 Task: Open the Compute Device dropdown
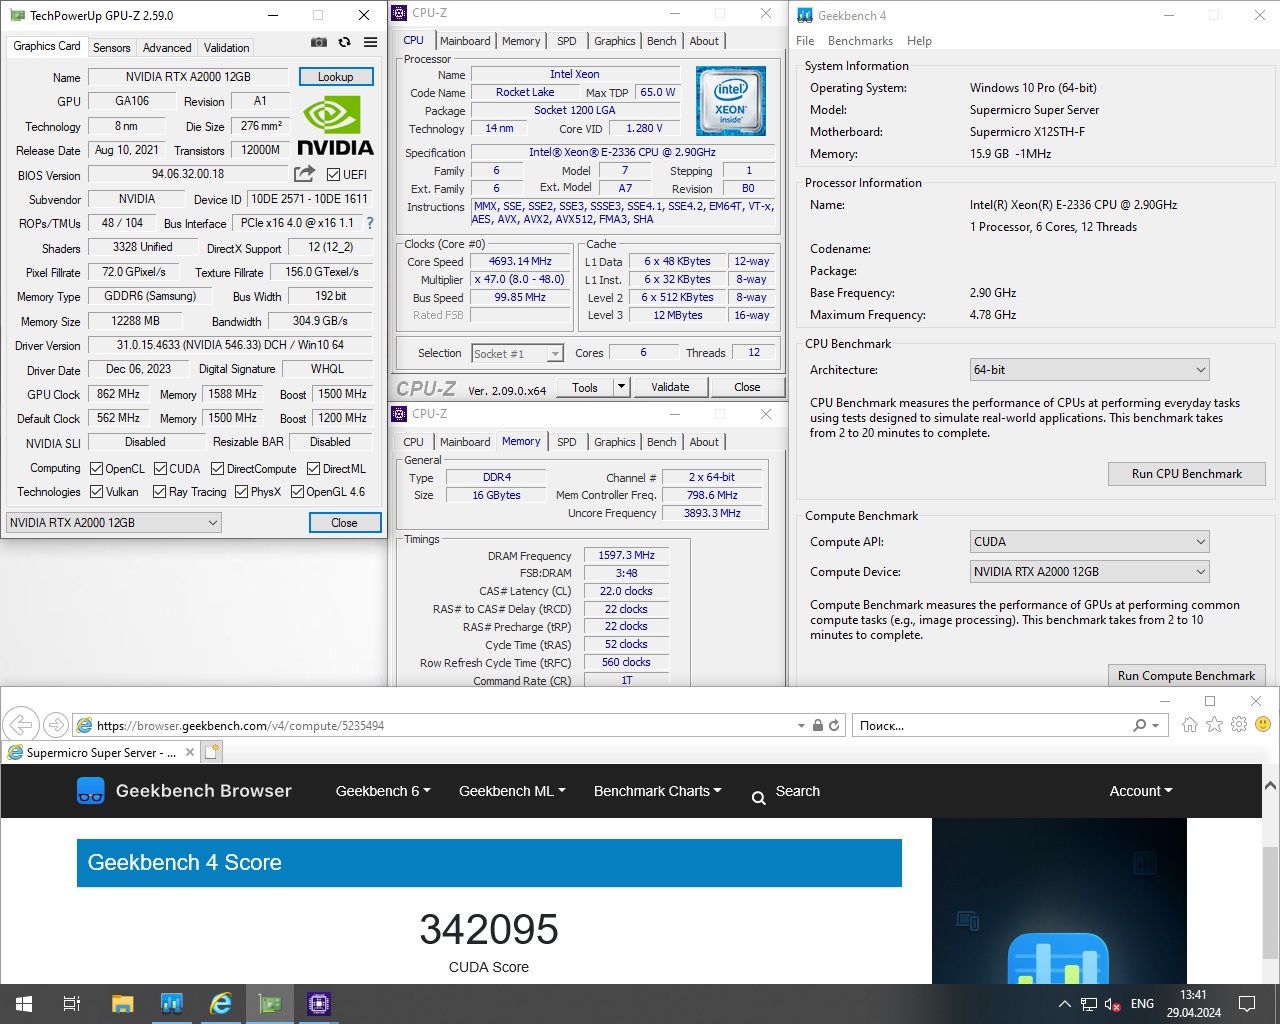tap(1089, 572)
